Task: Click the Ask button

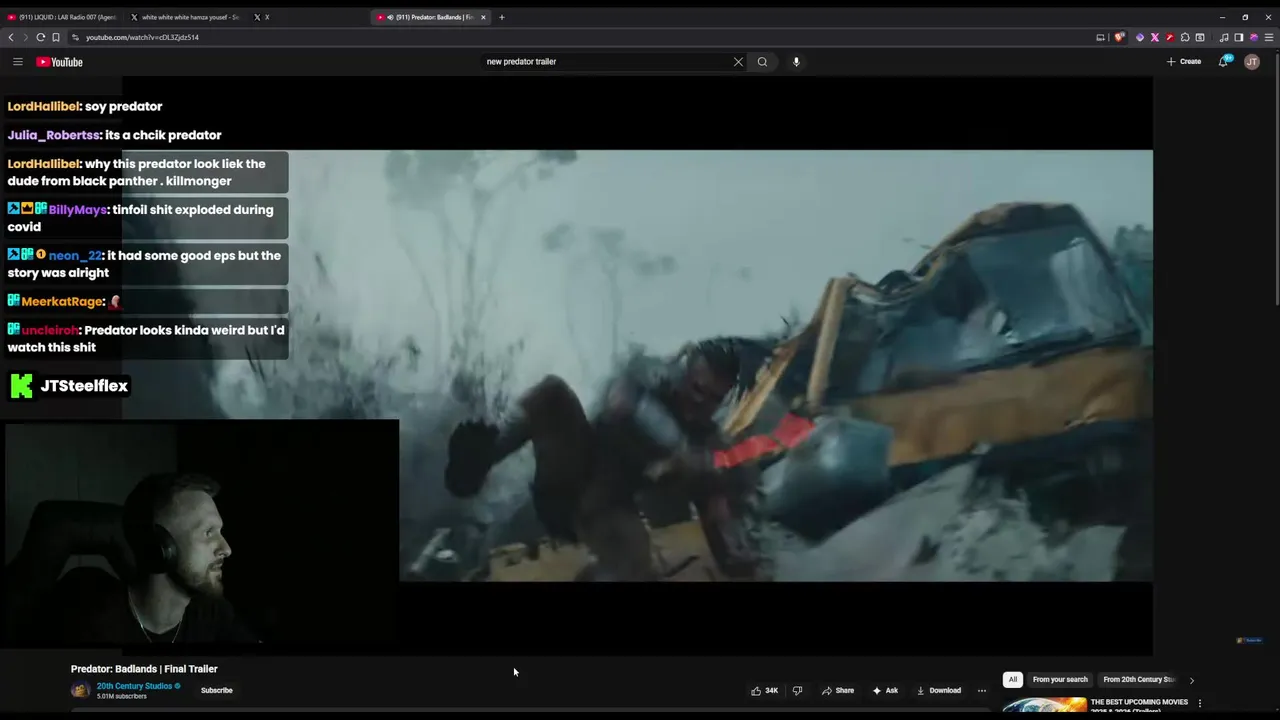Action: pyautogui.click(x=885, y=690)
